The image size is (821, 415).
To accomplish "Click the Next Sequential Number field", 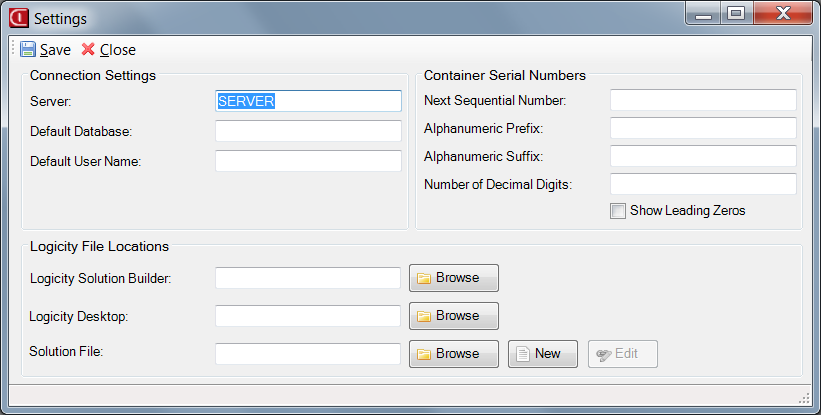I will click(x=703, y=100).
